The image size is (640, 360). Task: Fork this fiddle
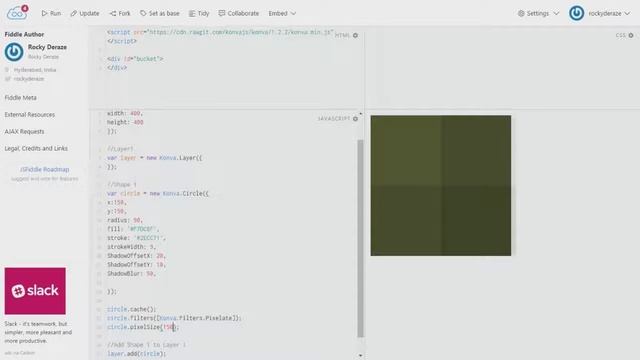click(x=120, y=13)
